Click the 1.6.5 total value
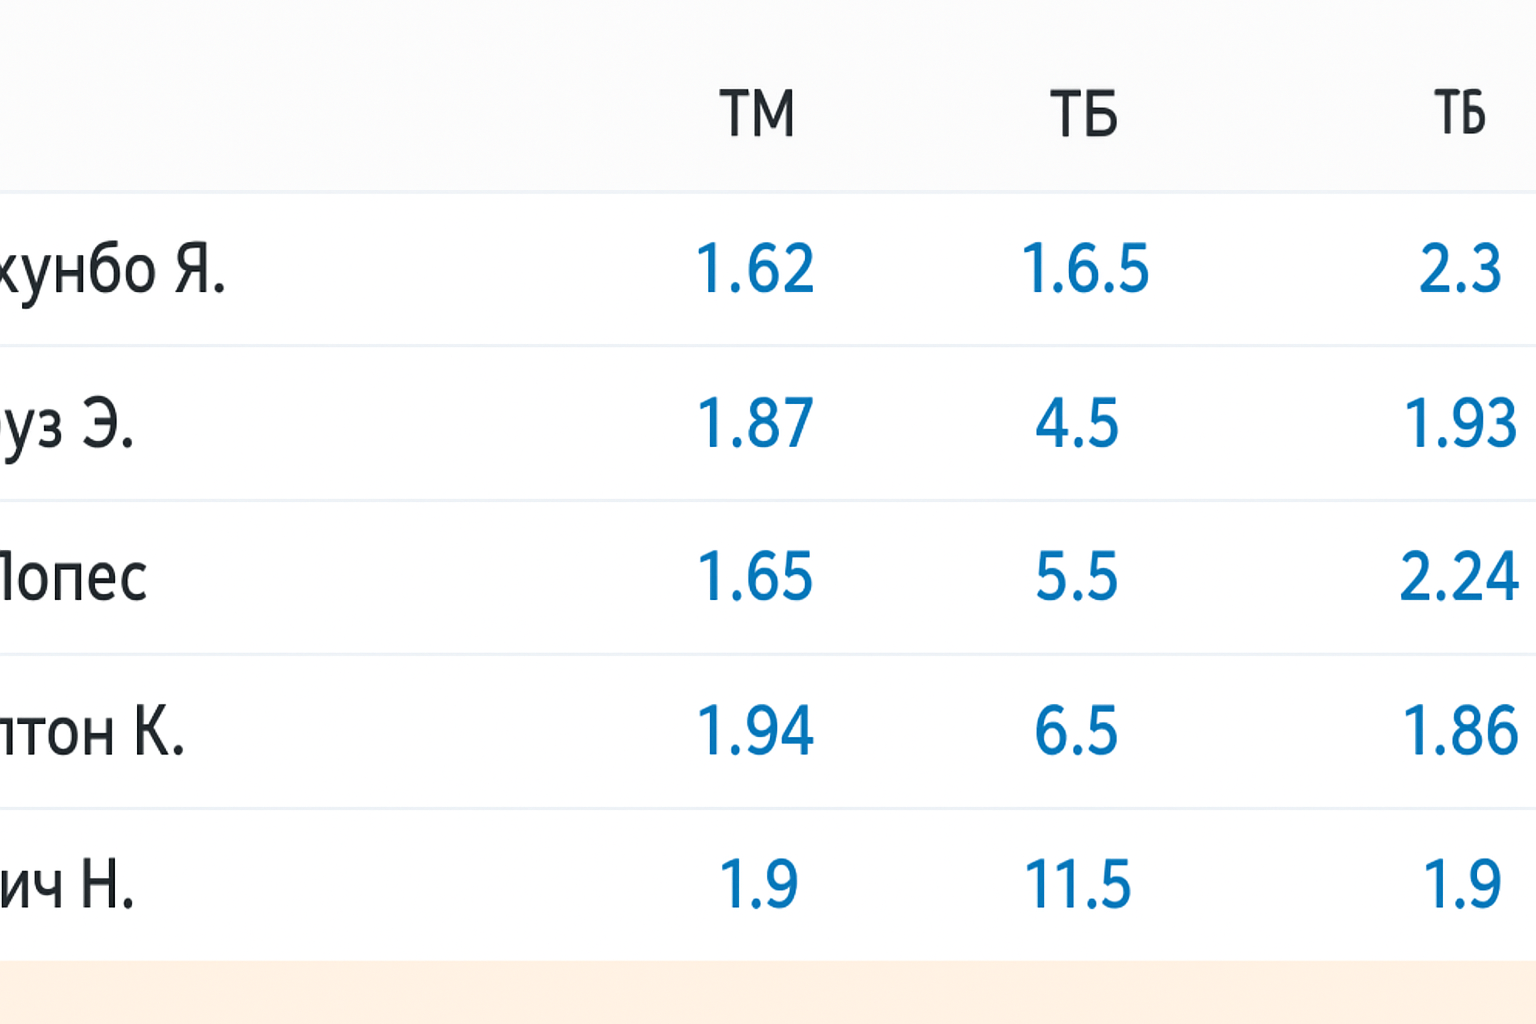Image resolution: width=1536 pixels, height=1024 pixels. click(1085, 269)
